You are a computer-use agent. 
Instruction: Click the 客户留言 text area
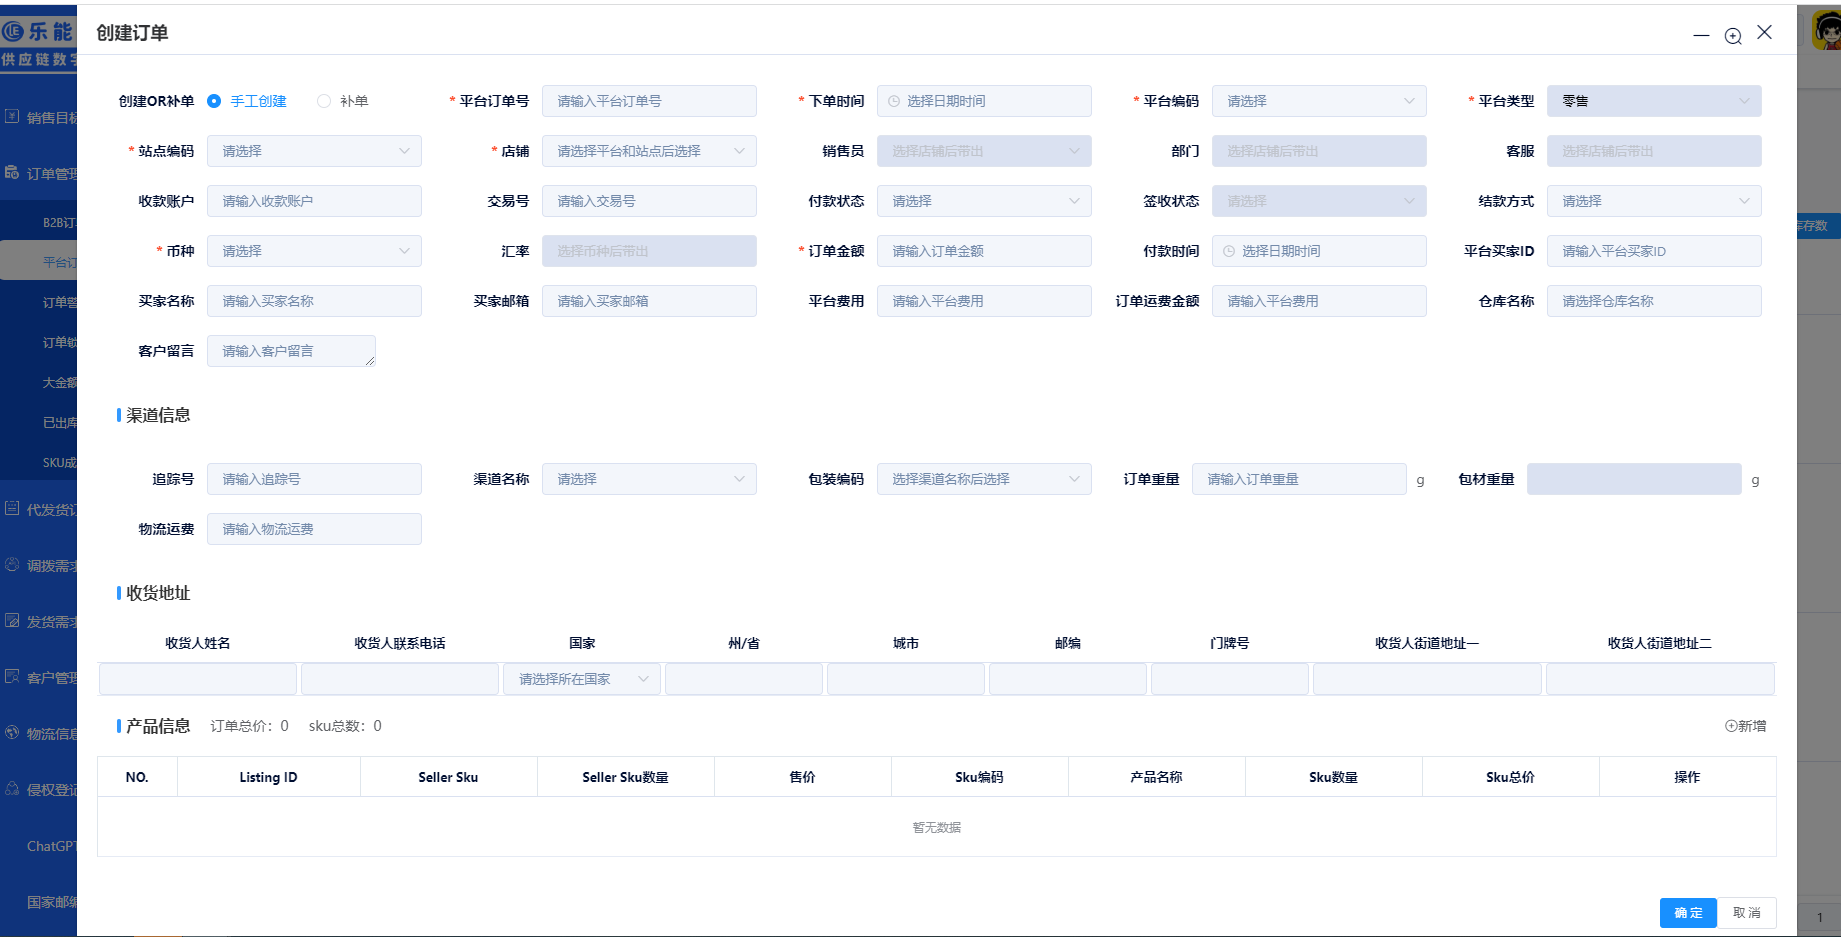(x=290, y=351)
